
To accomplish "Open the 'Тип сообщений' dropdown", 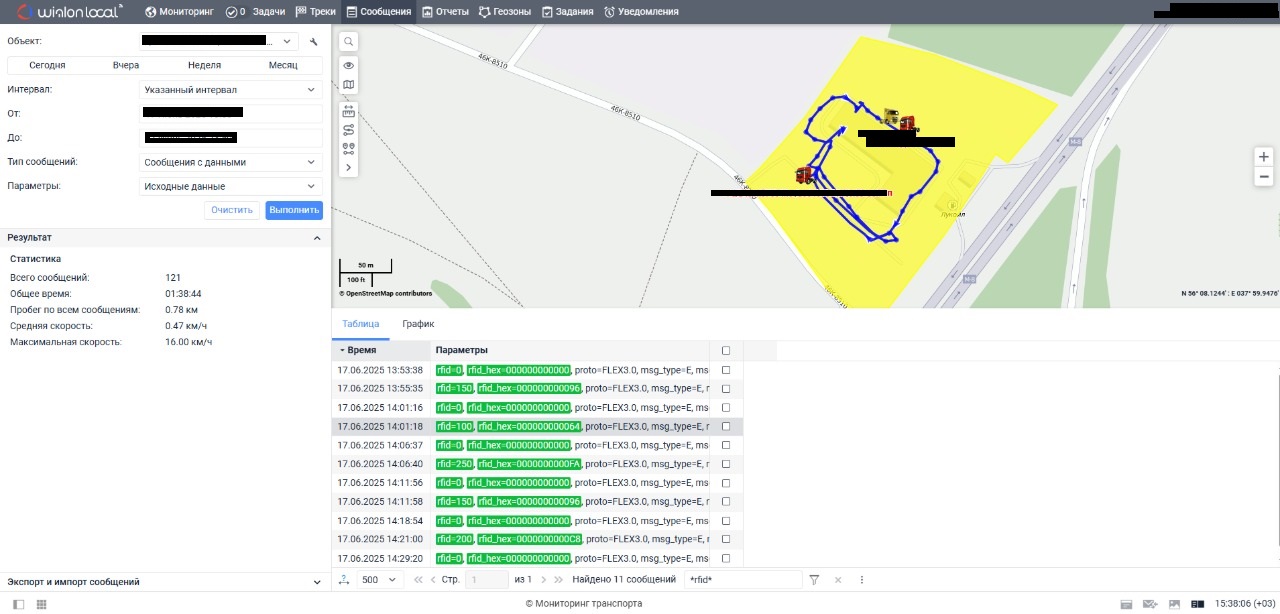I will (229, 162).
